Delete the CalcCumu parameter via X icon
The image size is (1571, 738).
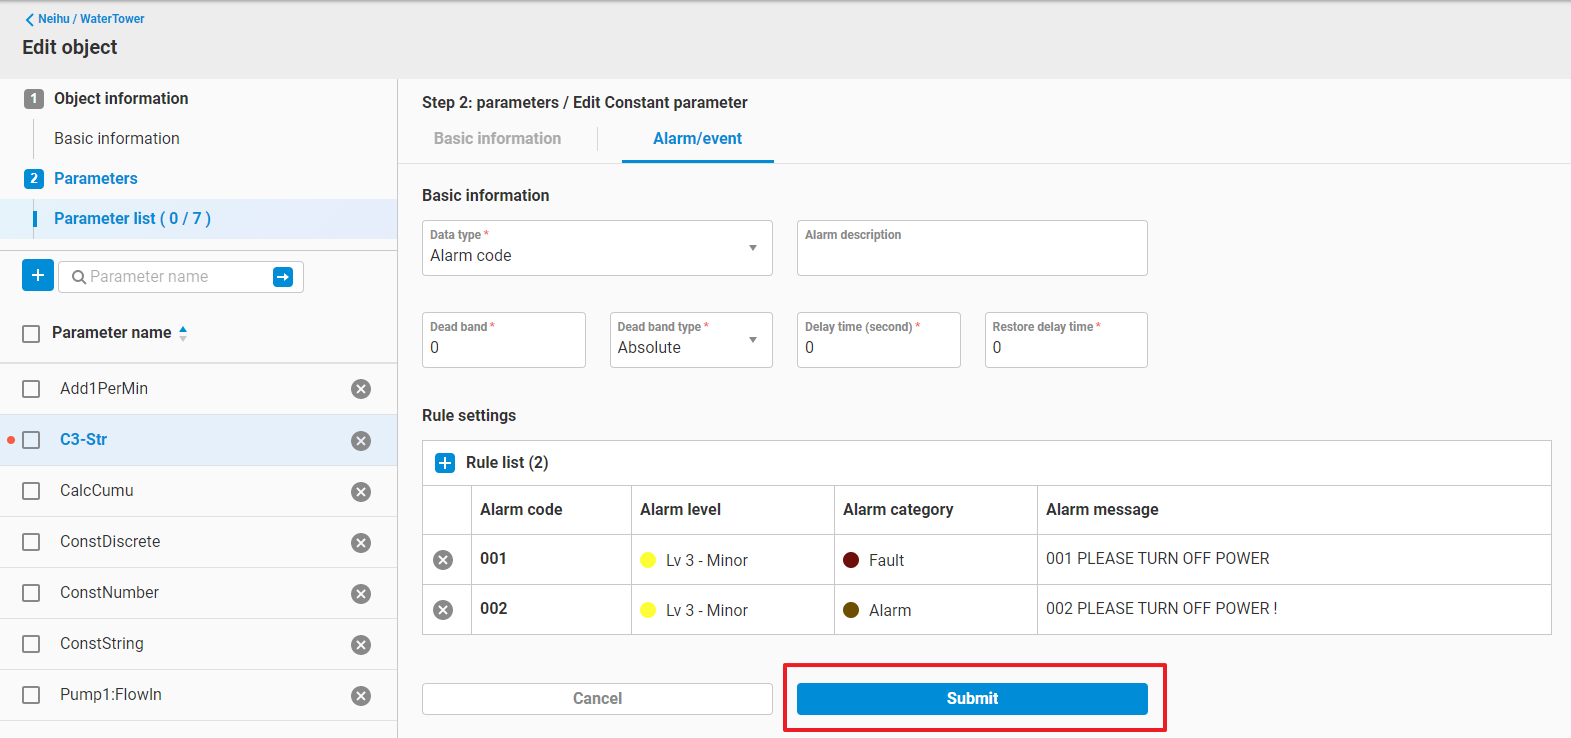tap(361, 492)
